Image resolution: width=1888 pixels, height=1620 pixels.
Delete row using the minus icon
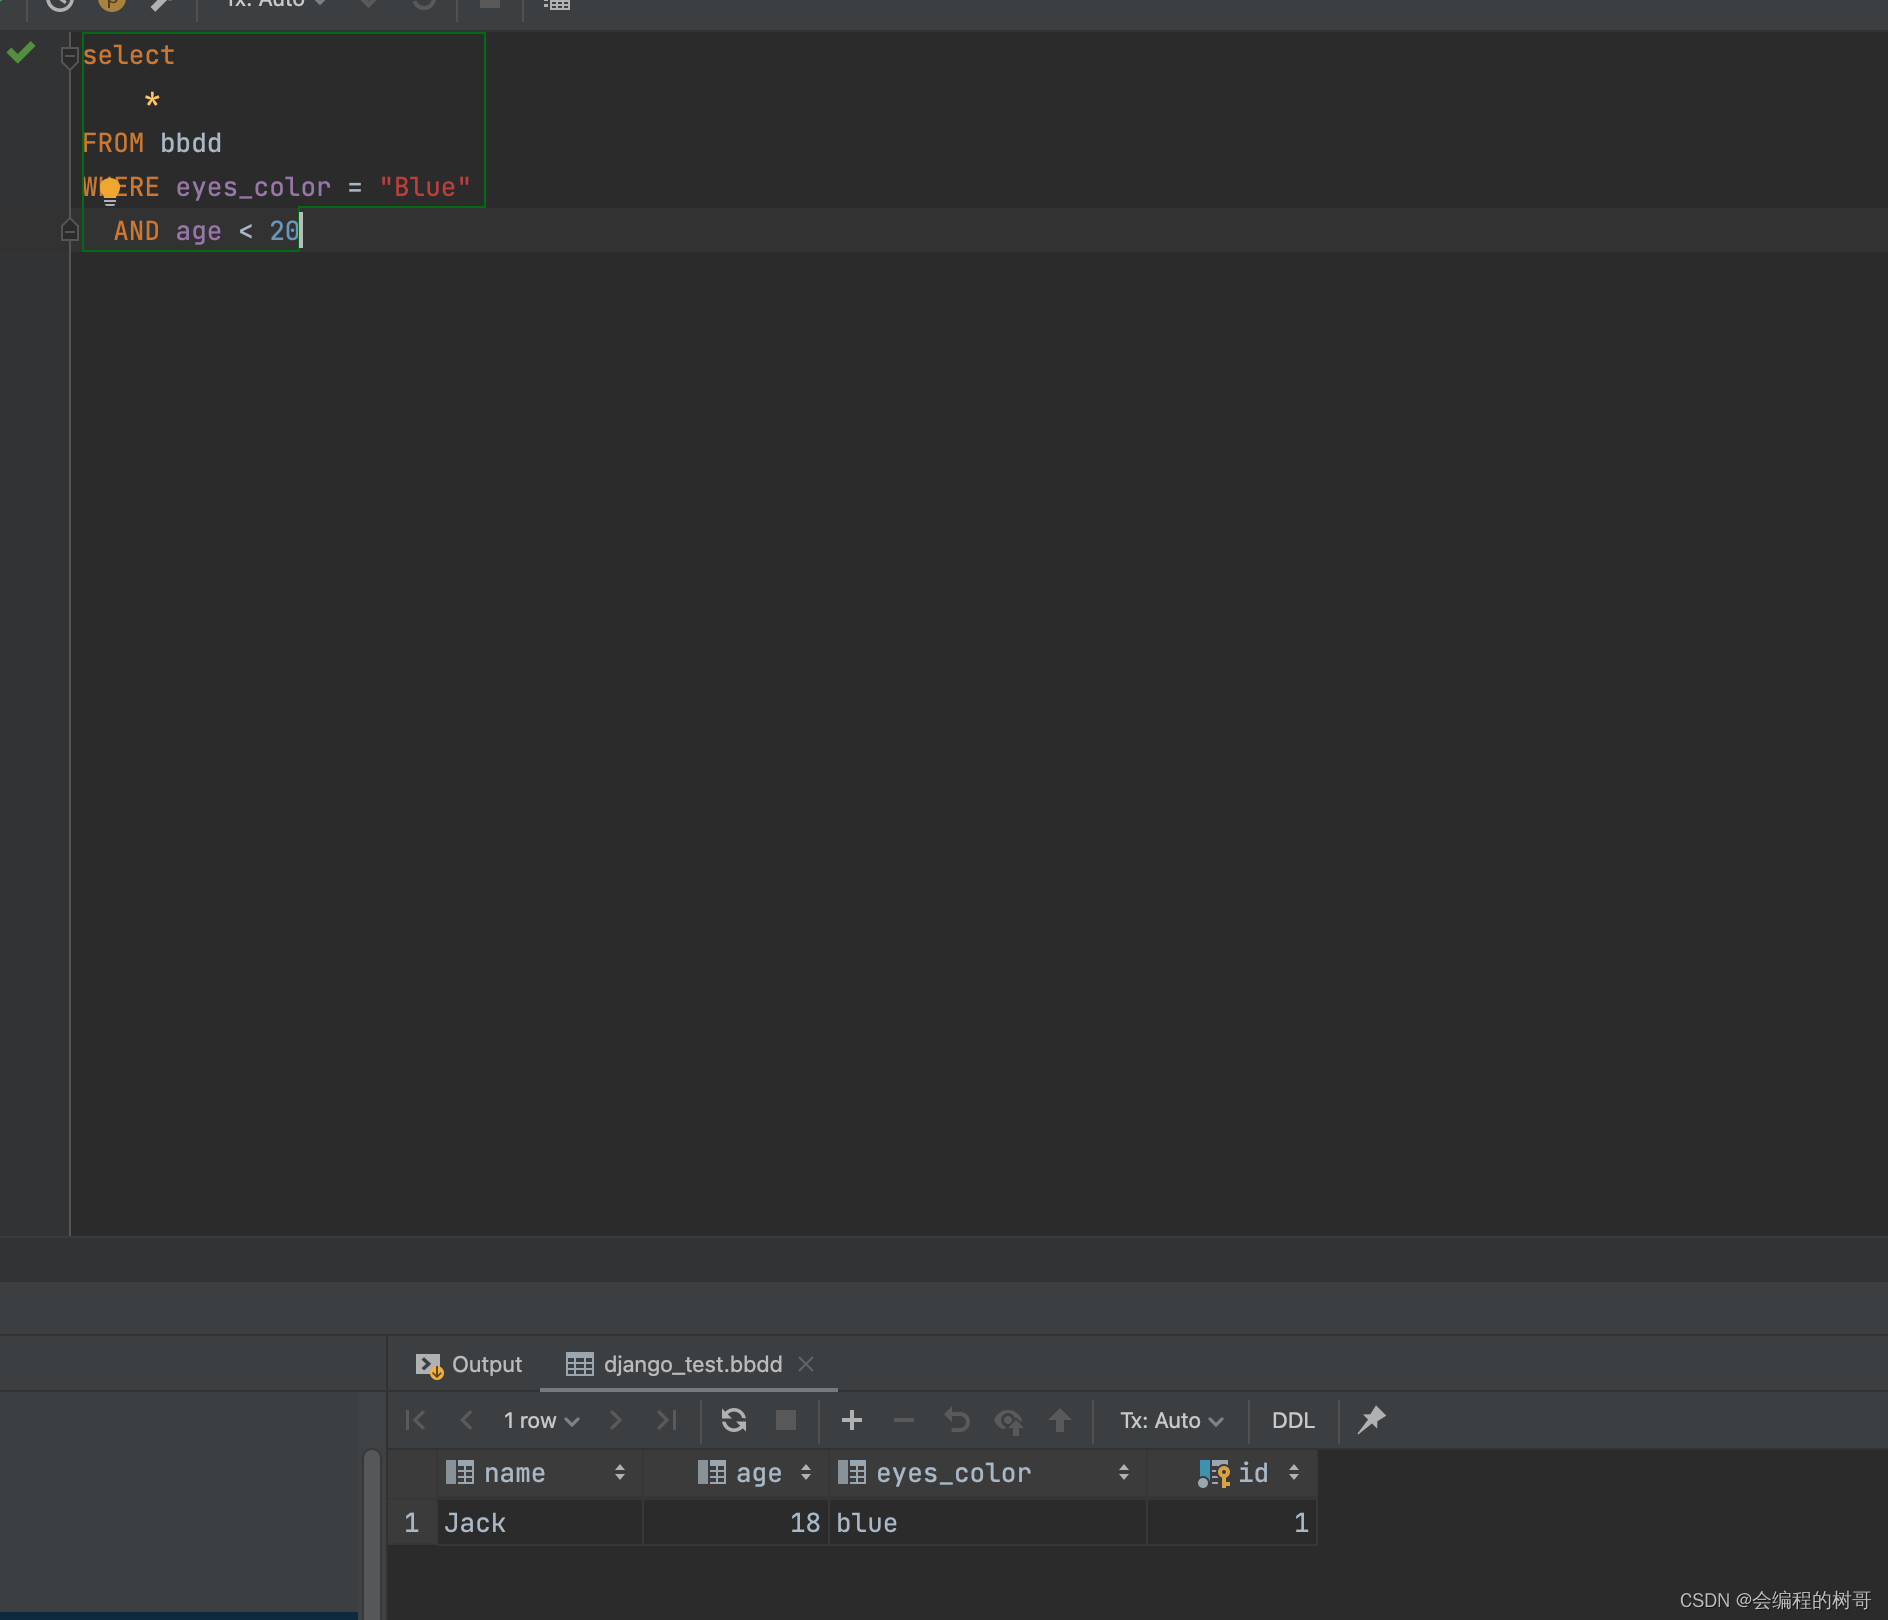click(x=904, y=1420)
